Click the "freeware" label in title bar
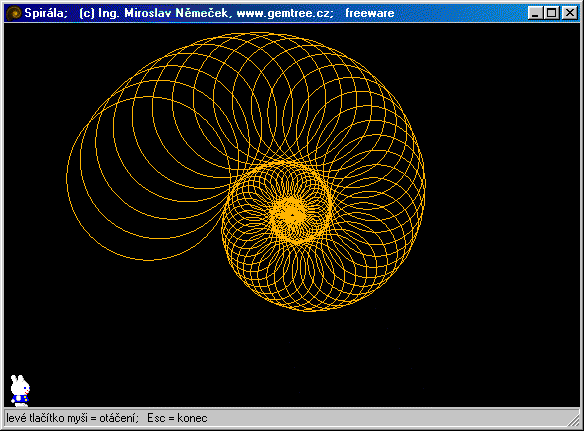The width and height of the screenshot is (584, 431). click(369, 13)
